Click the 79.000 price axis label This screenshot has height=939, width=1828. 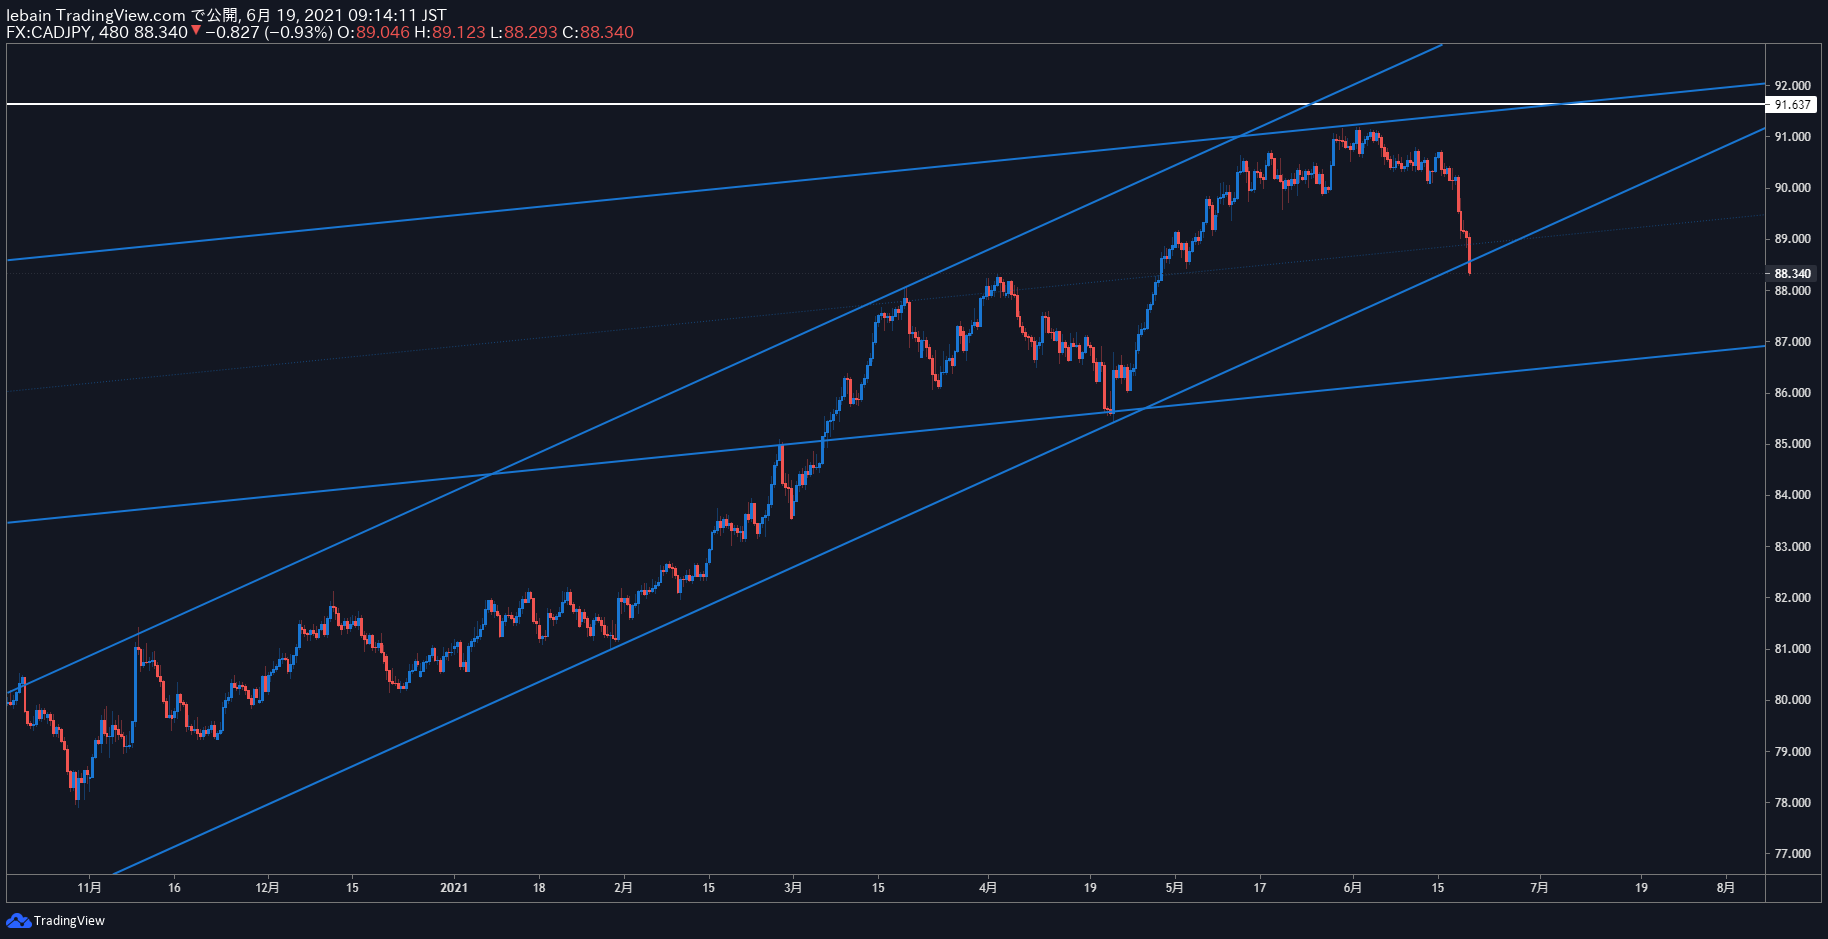point(1792,752)
